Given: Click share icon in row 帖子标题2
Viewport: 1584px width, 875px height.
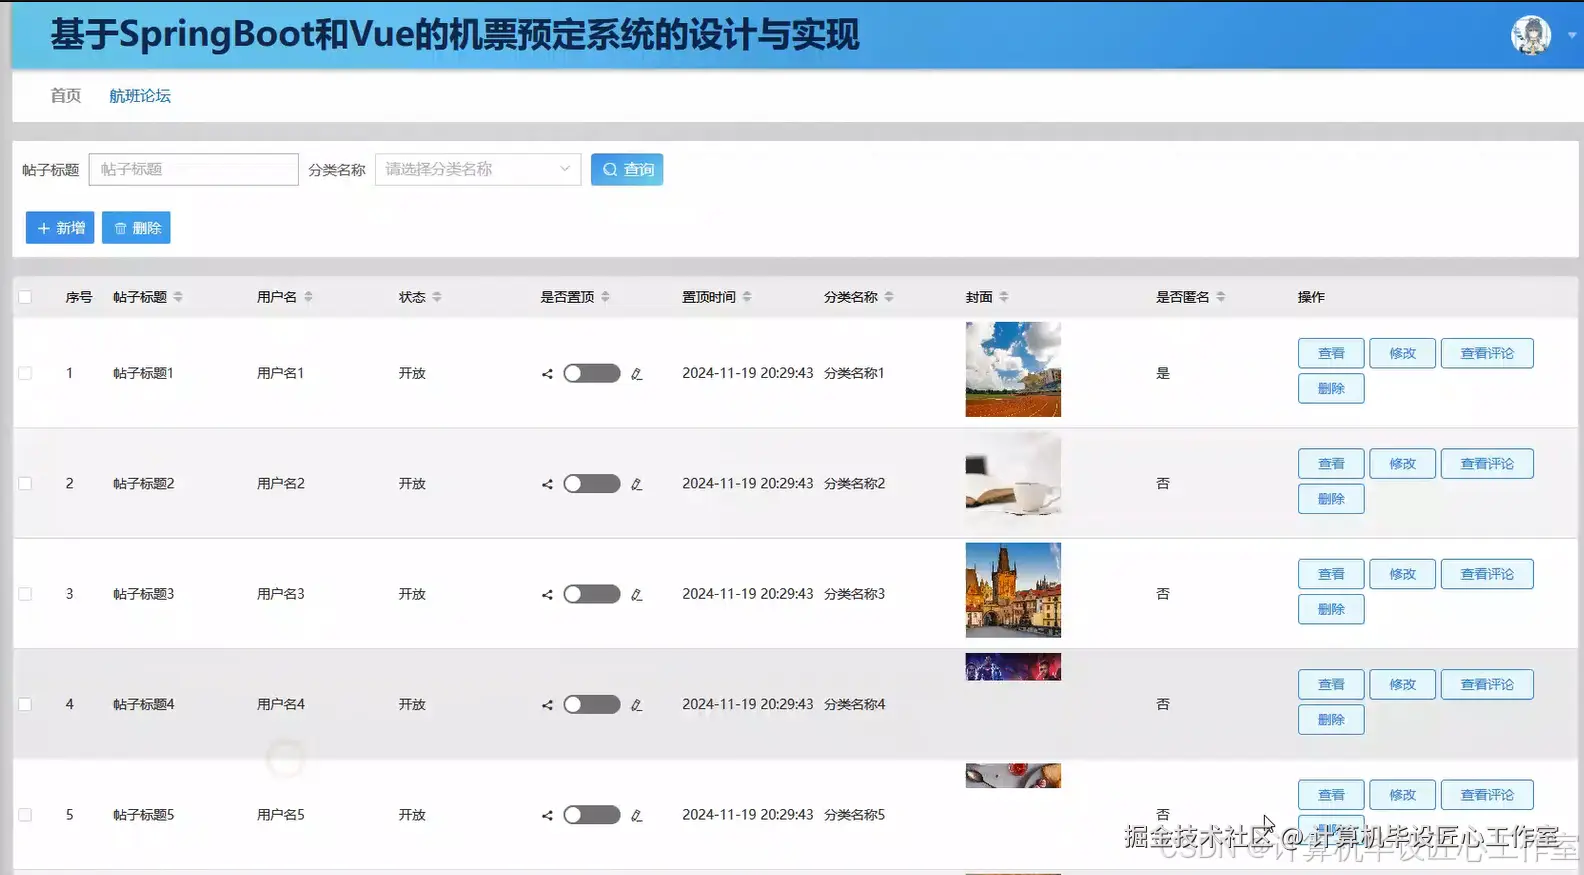Looking at the screenshot, I should (x=547, y=484).
